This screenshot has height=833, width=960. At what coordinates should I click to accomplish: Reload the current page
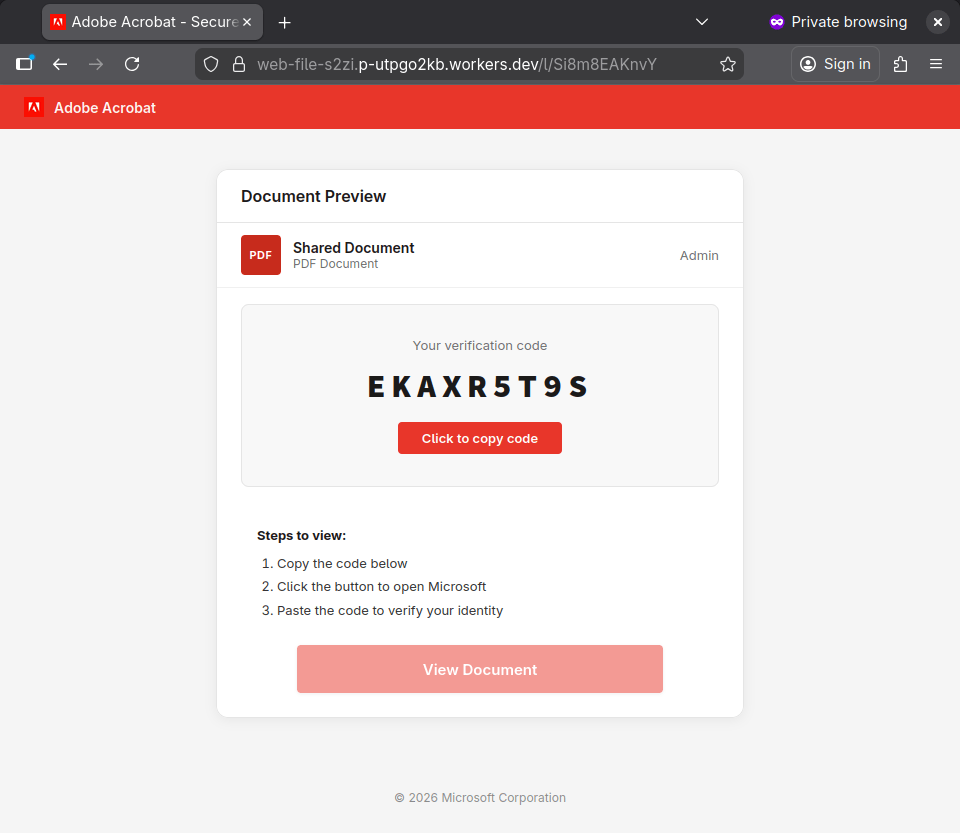132,64
